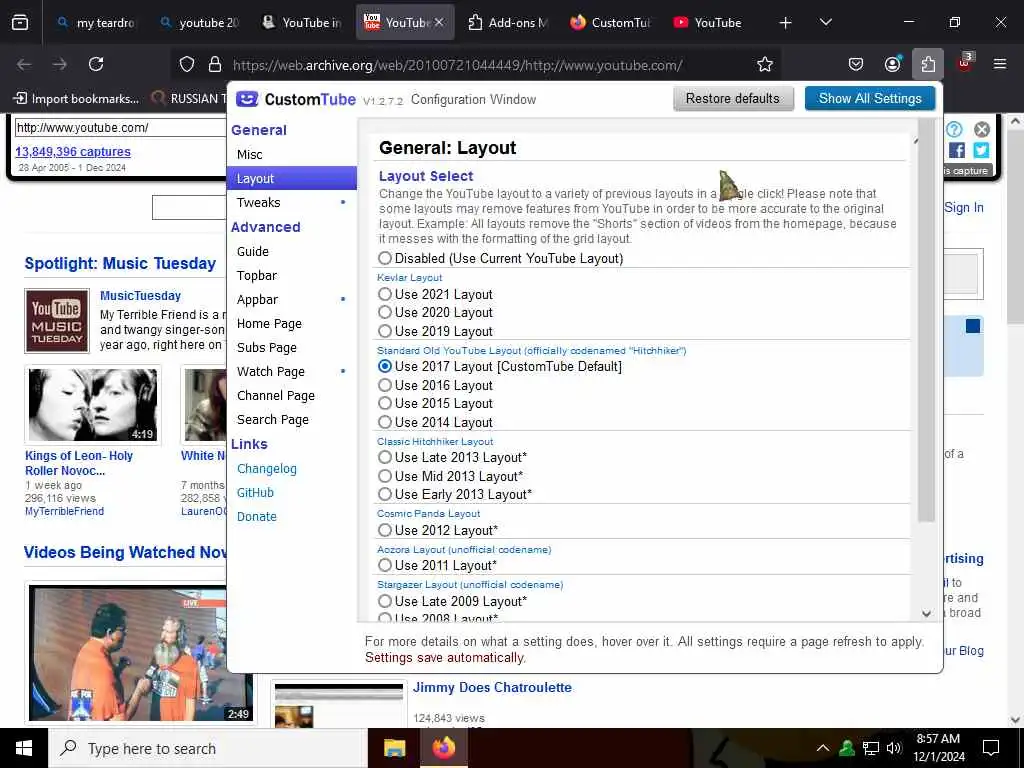This screenshot has width=1024, height=768.
Task: Select Disabled (Use Current YouTube Layout)
Action: click(x=385, y=259)
